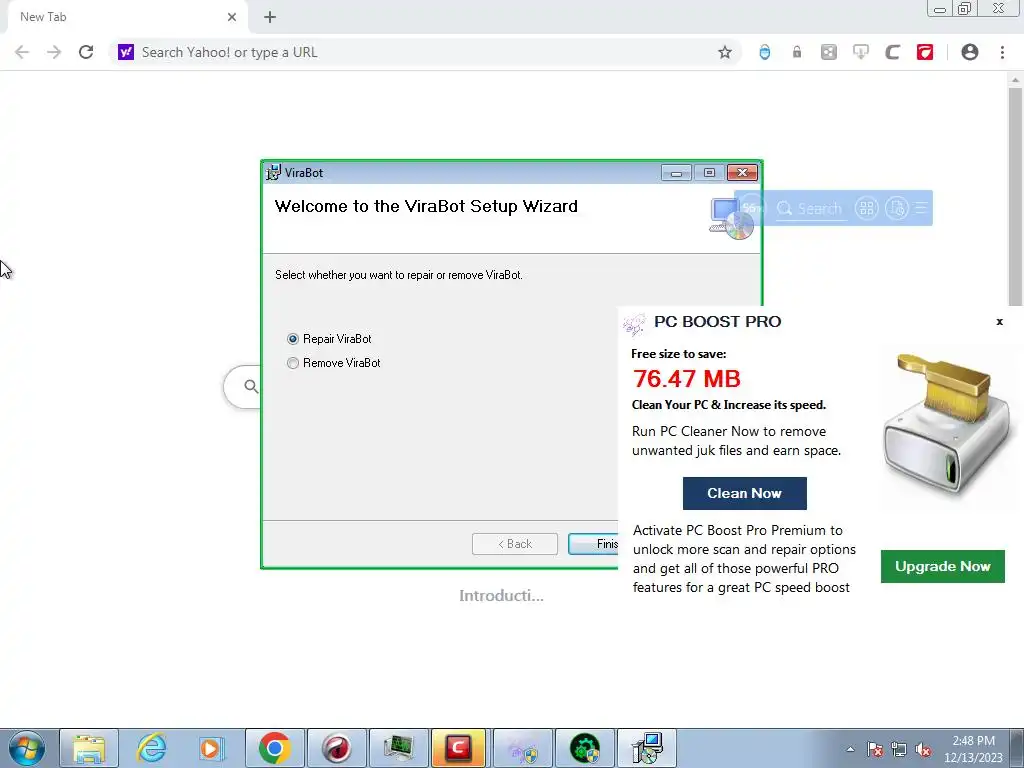Viewport: 1024px width, 768px height.
Task: Open the Windows Start menu
Action: pyautogui.click(x=26, y=748)
